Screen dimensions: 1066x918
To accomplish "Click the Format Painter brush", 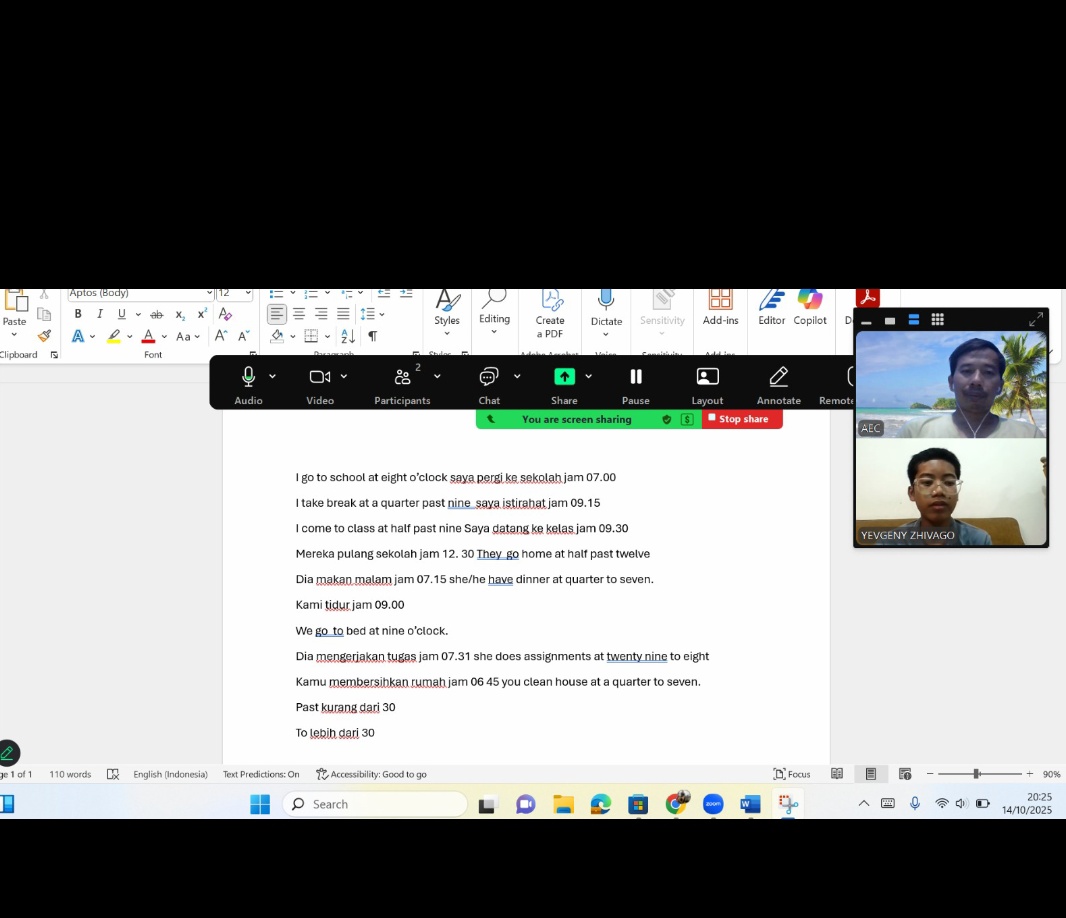I will click(x=44, y=336).
